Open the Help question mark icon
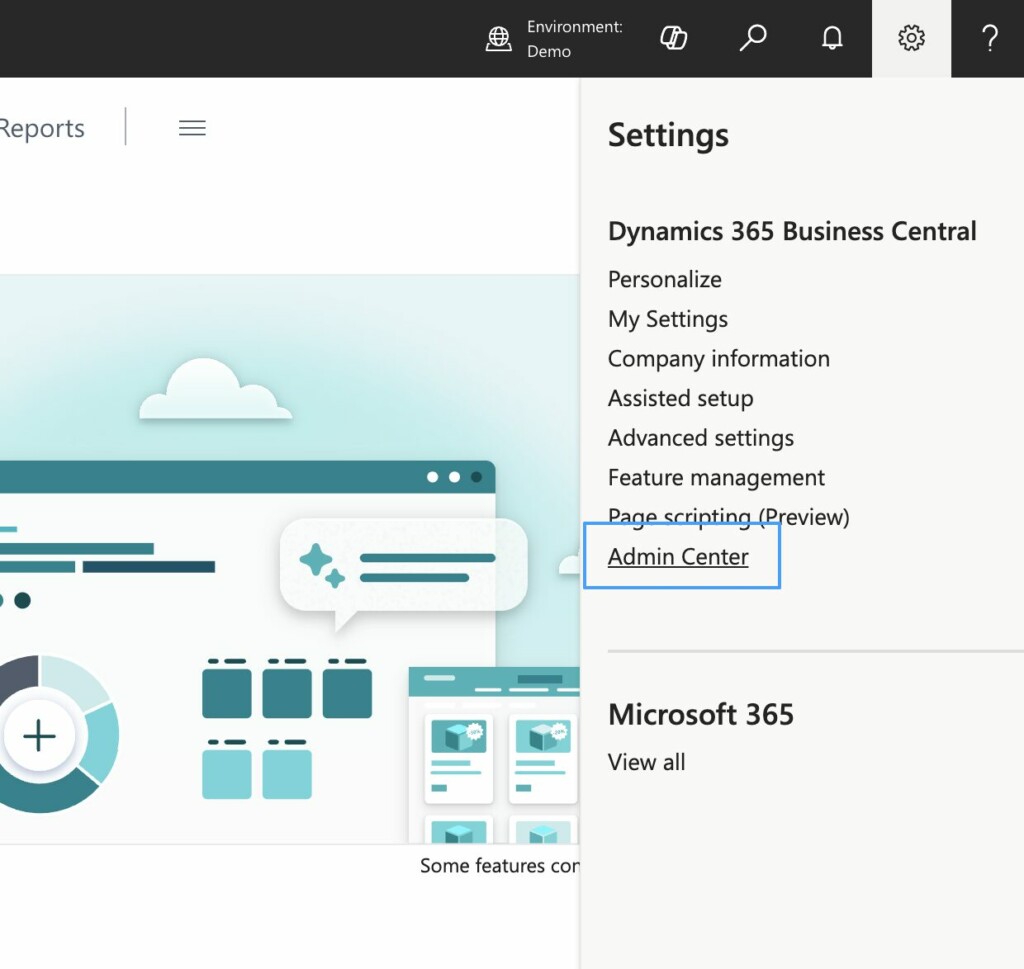This screenshot has height=969, width=1024. [989, 39]
